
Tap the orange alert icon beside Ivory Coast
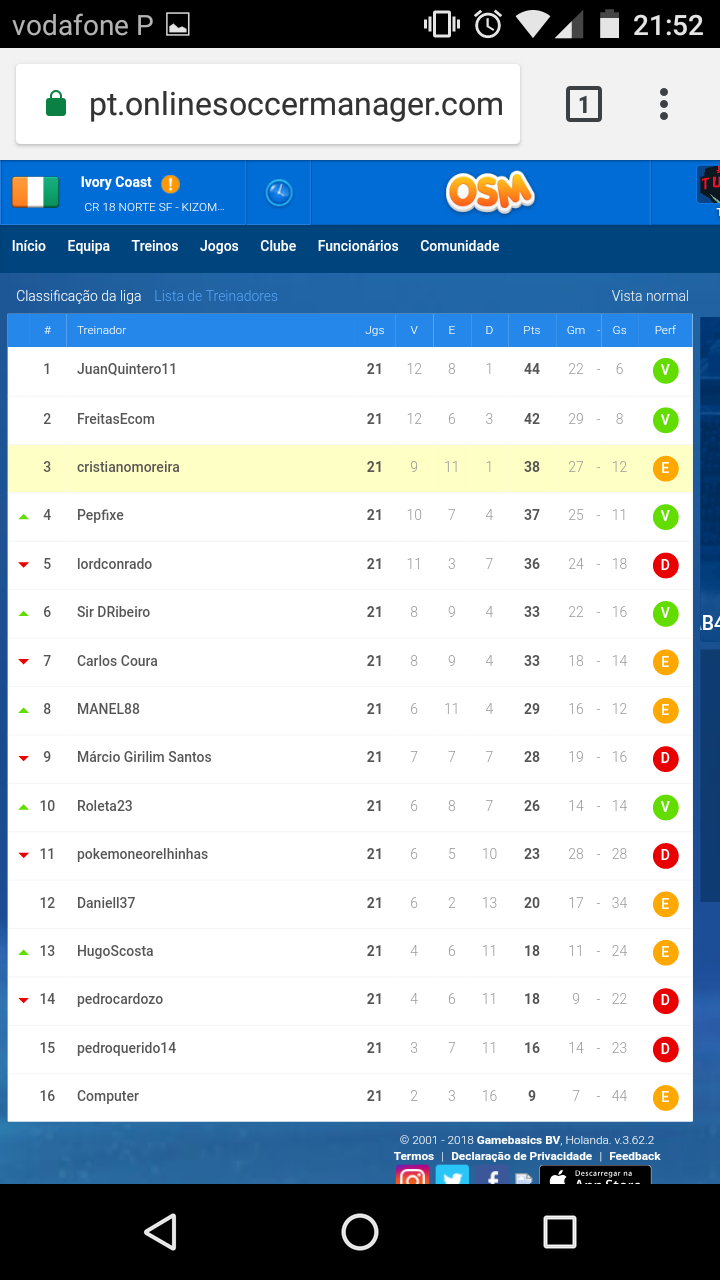(x=171, y=183)
